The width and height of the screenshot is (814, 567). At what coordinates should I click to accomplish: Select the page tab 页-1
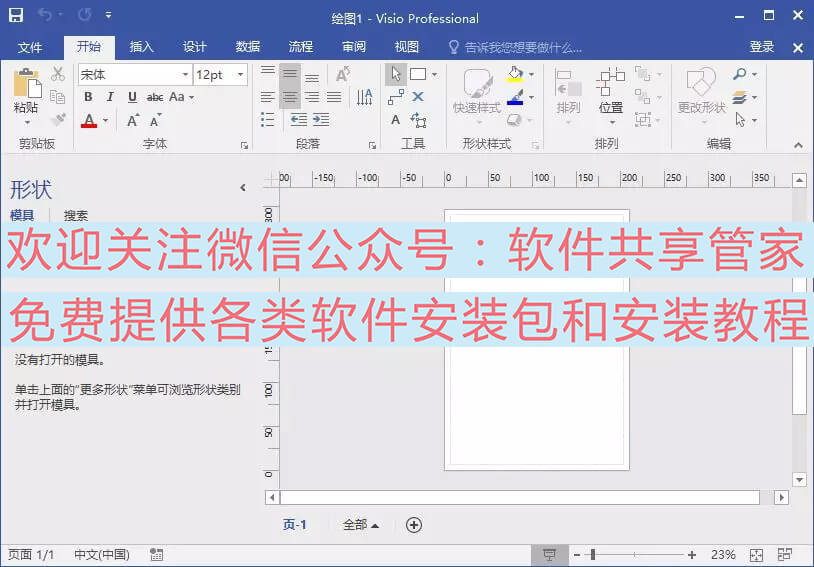click(x=294, y=524)
